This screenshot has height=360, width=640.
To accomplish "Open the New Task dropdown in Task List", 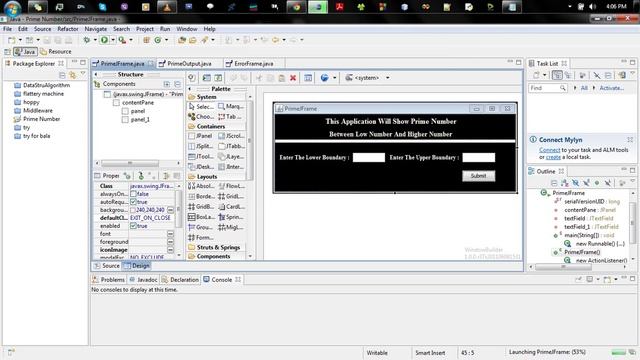I will (544, 75).
